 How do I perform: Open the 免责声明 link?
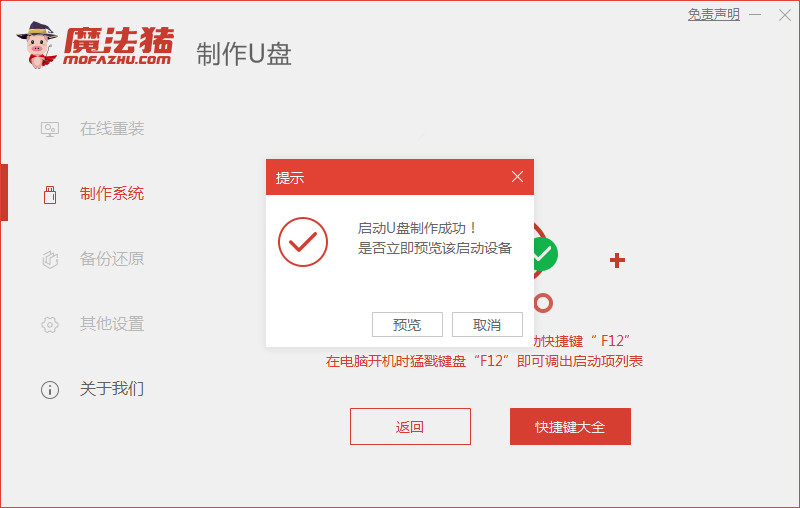pyautogui.click(x=714, y=14)
